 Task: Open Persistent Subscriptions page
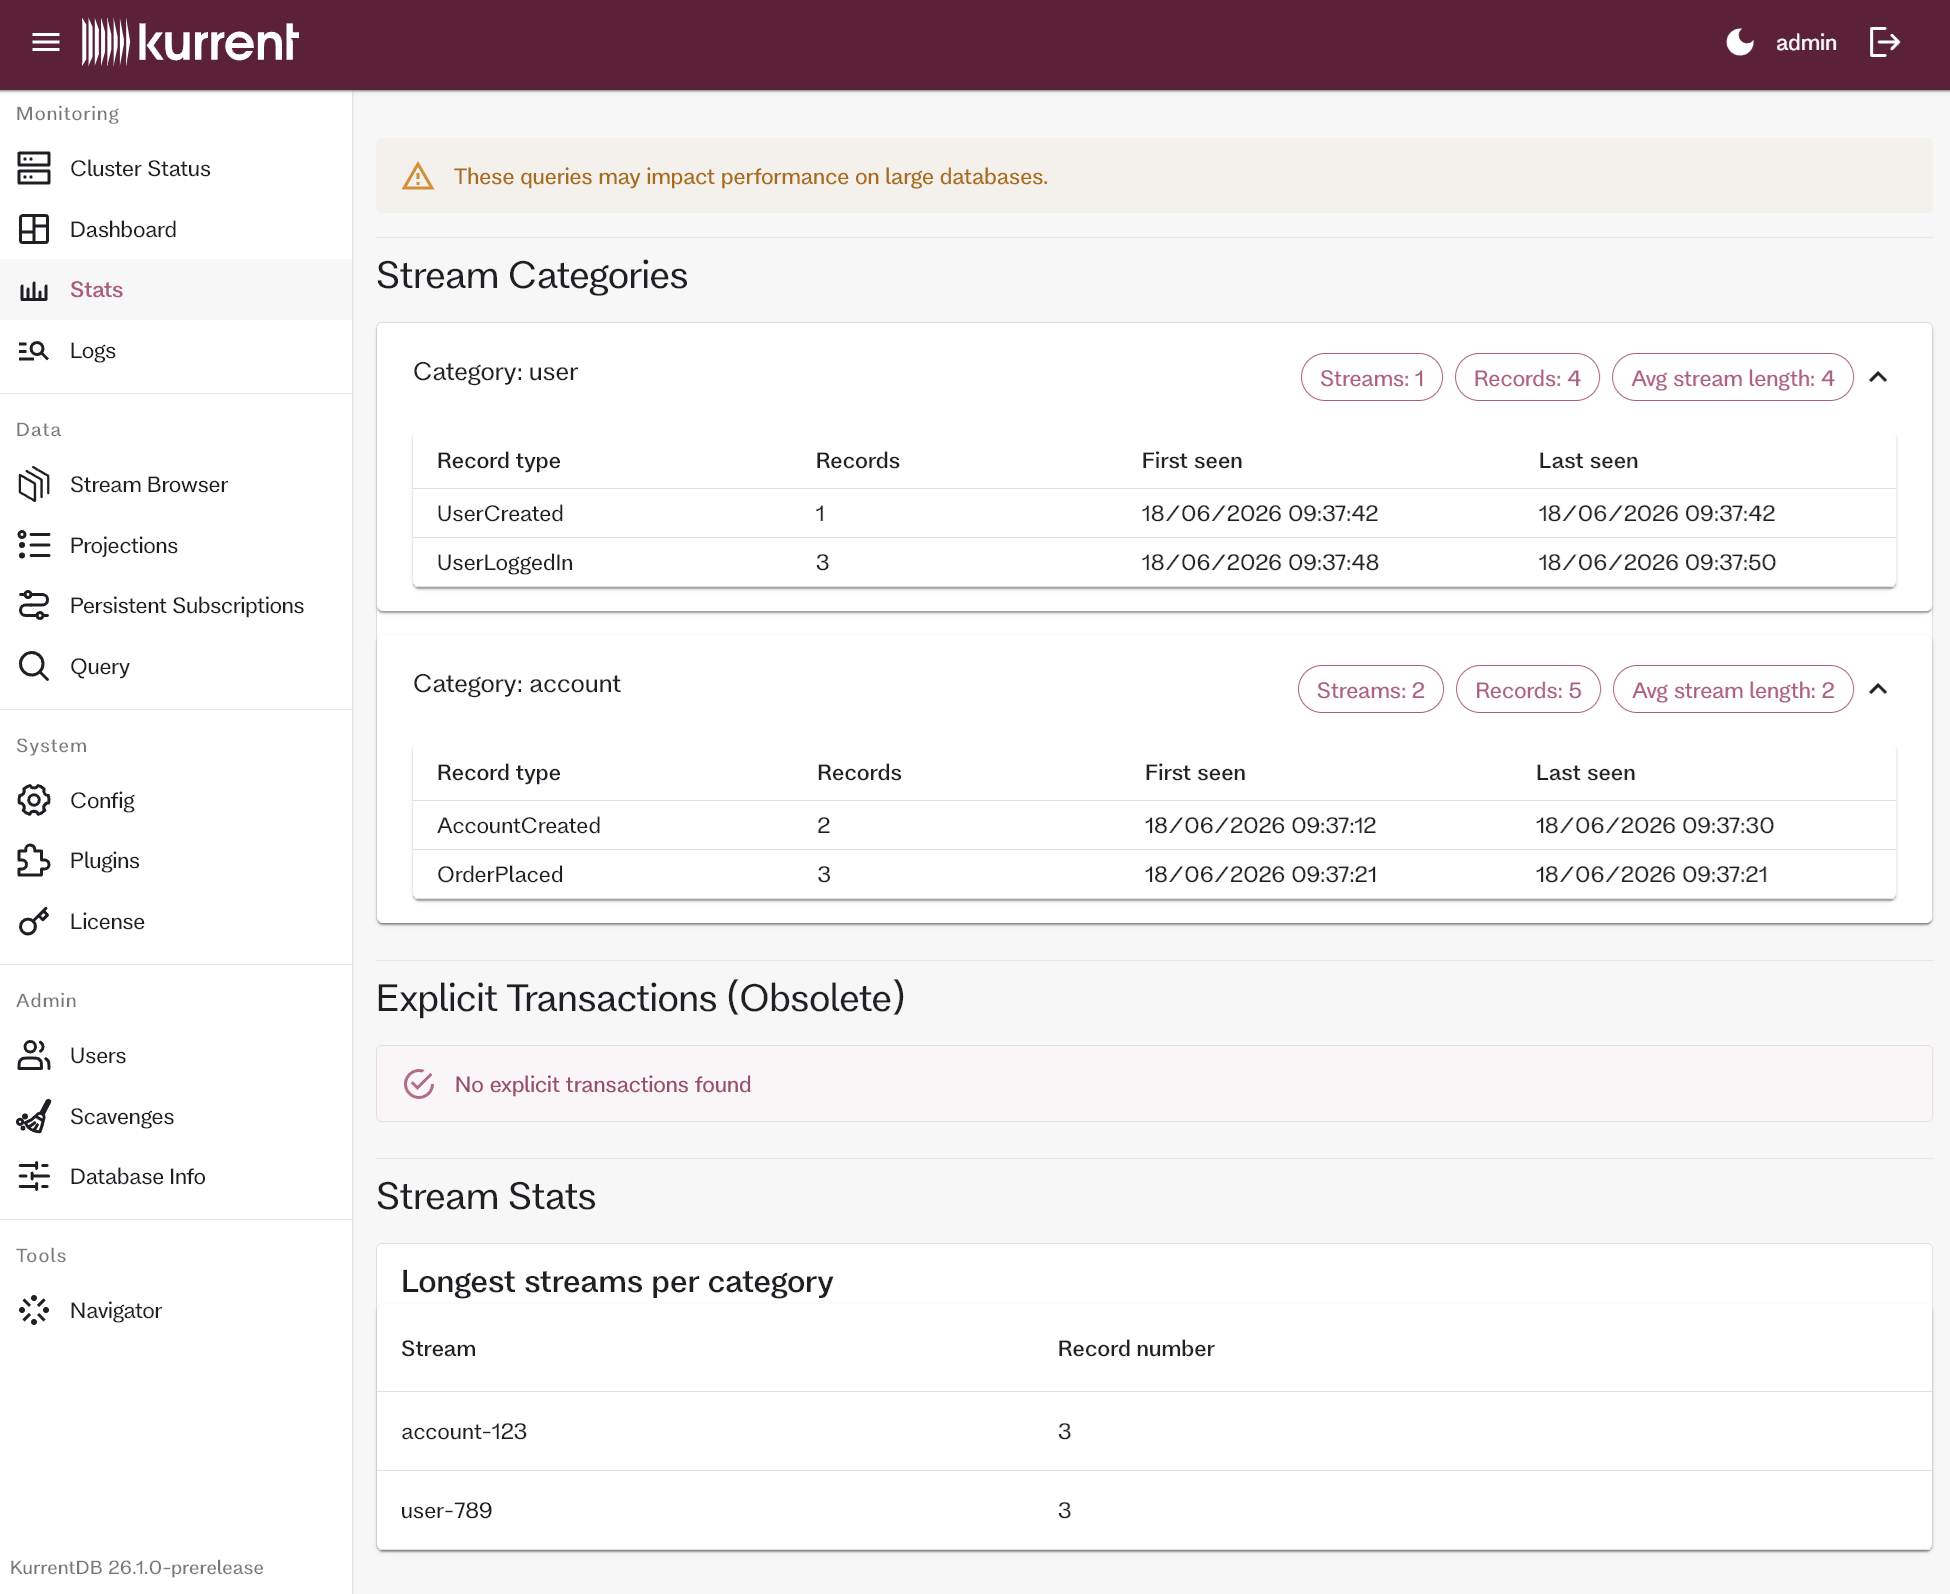tap(176, 605)
